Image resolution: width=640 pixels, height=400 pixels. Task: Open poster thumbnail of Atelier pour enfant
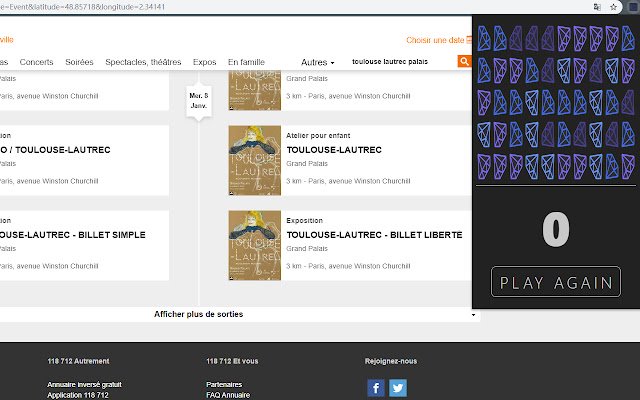coord(255,160)
